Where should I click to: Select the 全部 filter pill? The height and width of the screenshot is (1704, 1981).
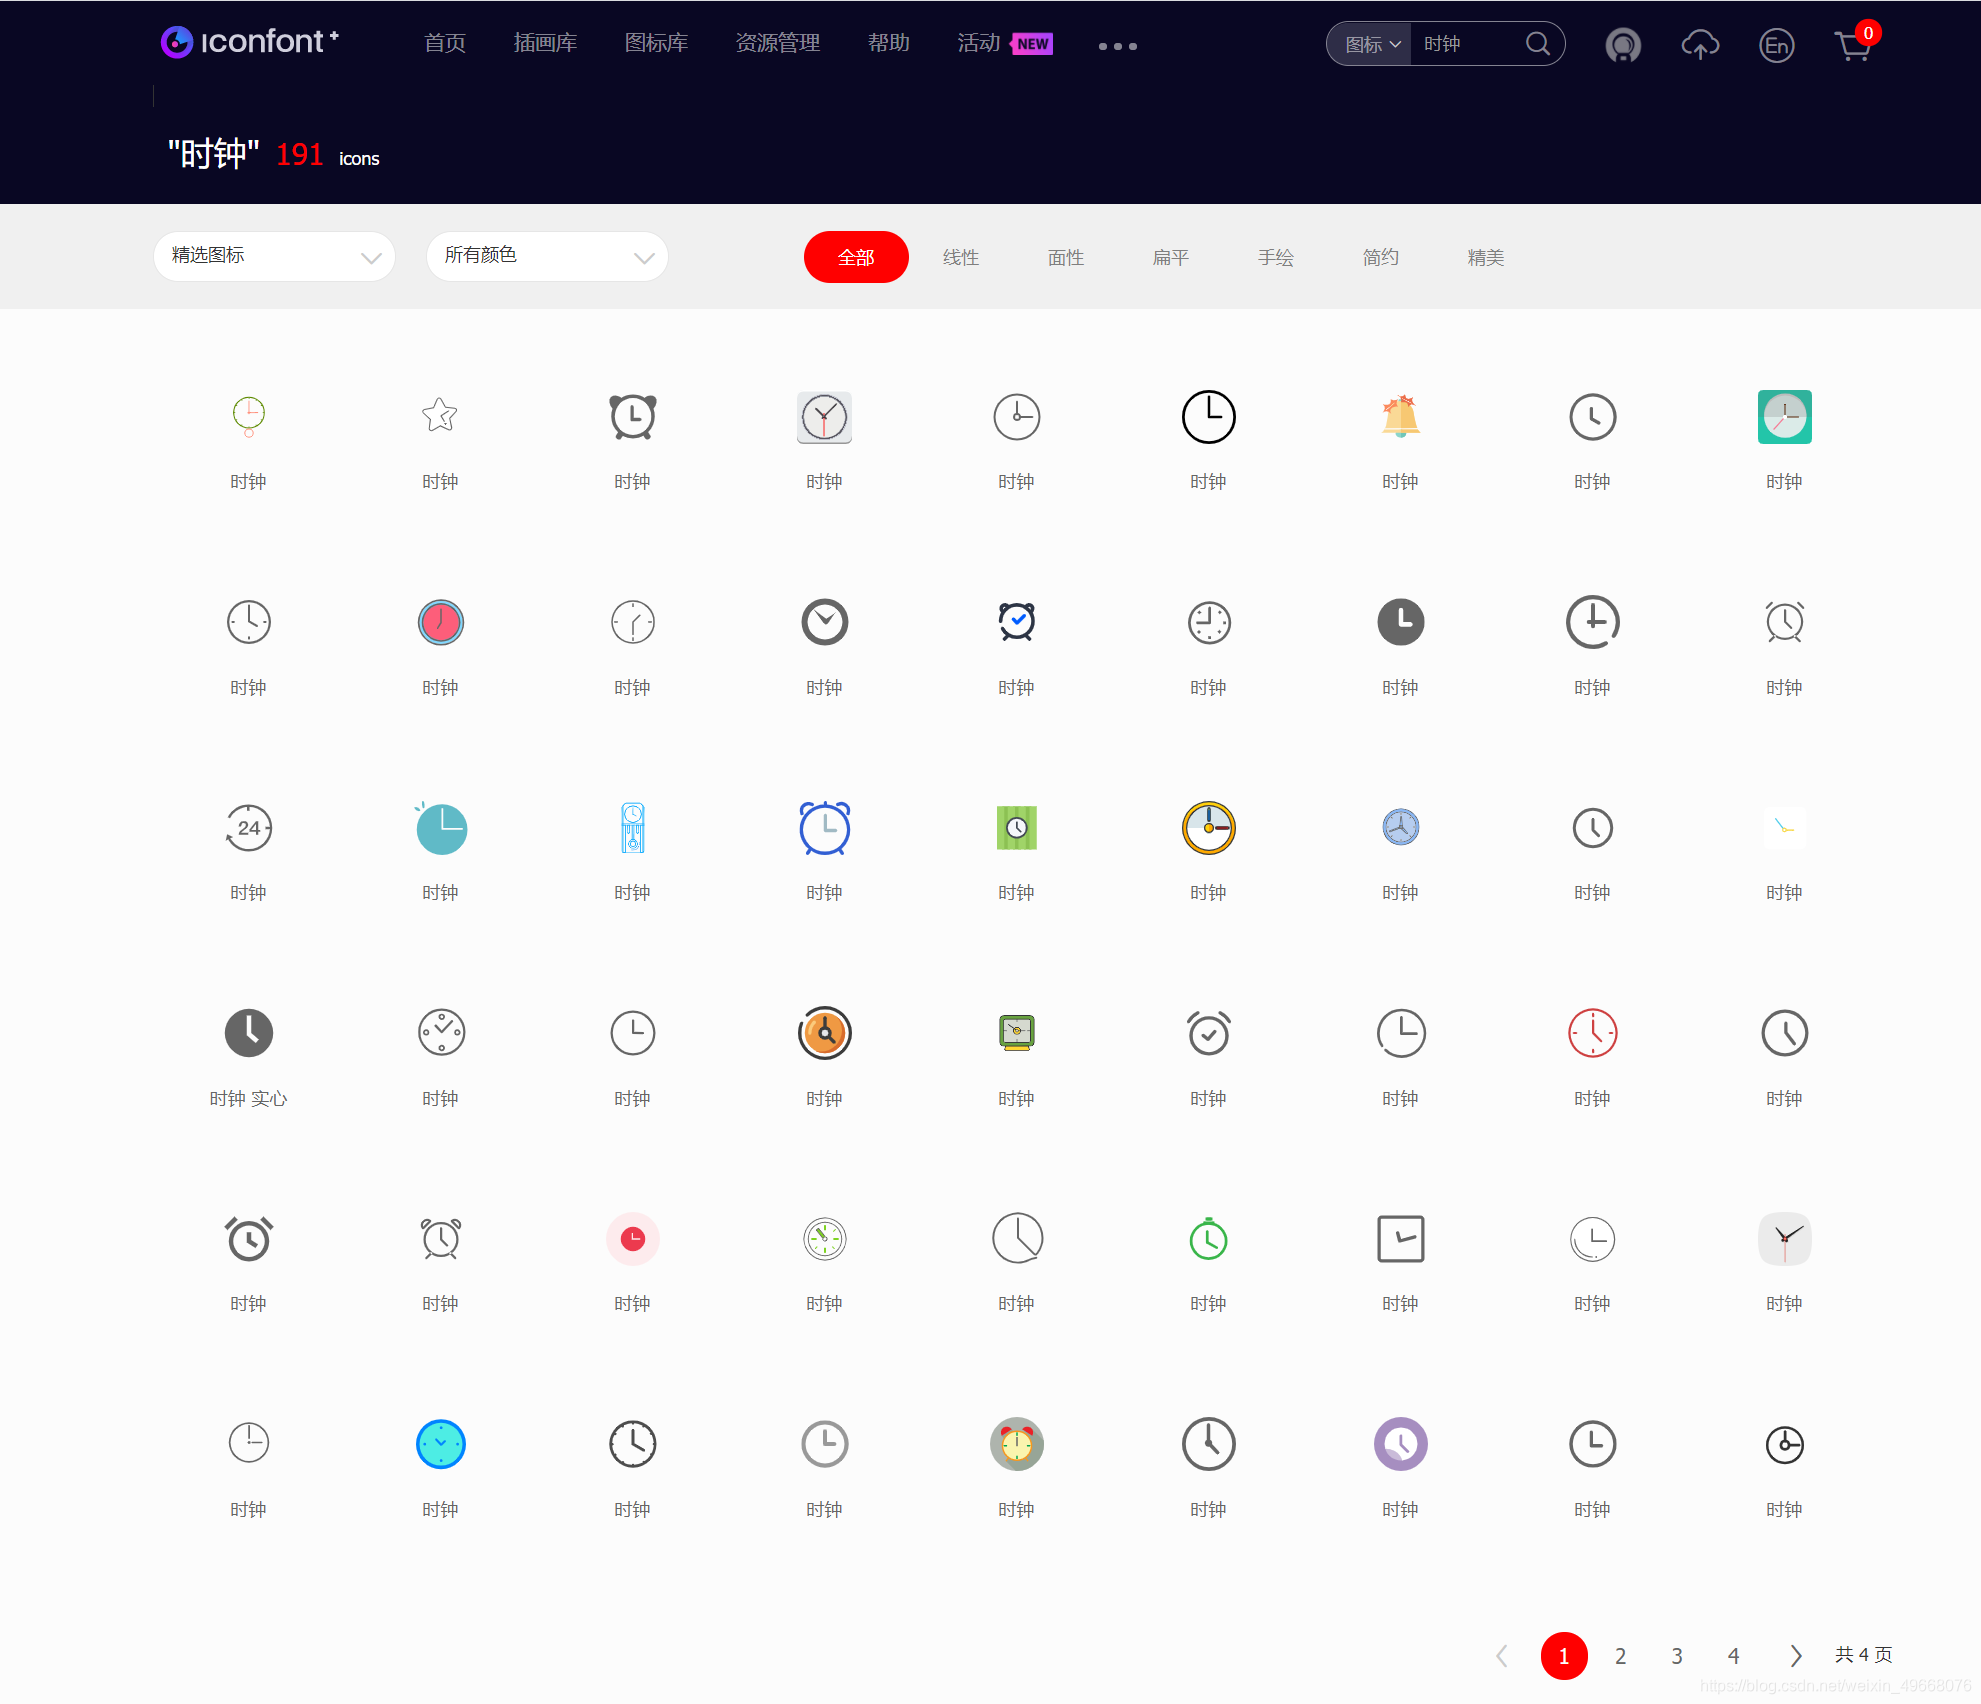(856, 257)
